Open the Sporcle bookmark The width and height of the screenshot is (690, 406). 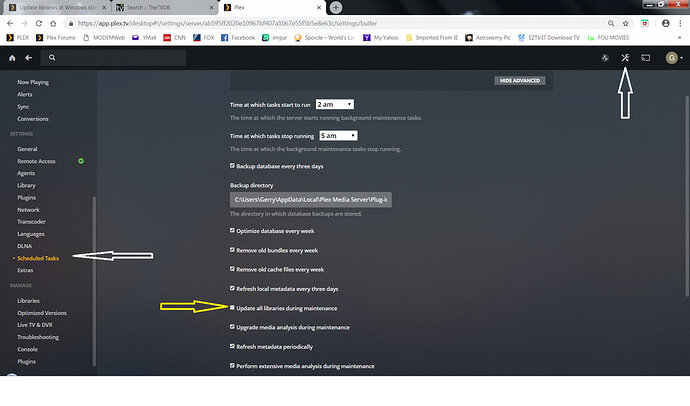(324, 38)
